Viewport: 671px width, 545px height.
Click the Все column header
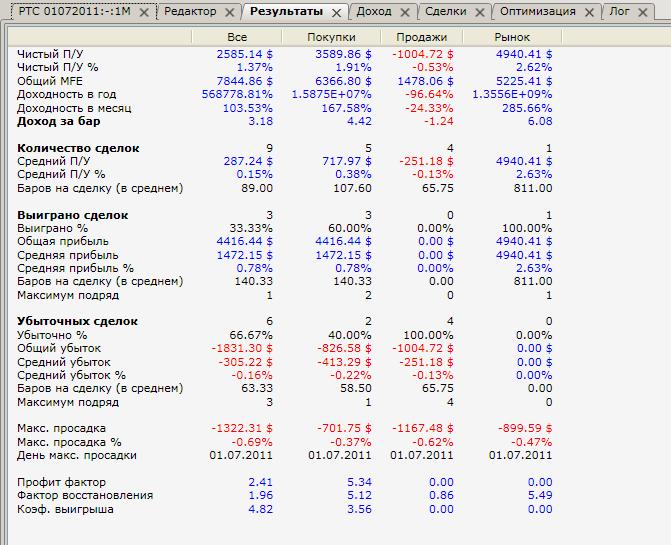coord(237,37)
